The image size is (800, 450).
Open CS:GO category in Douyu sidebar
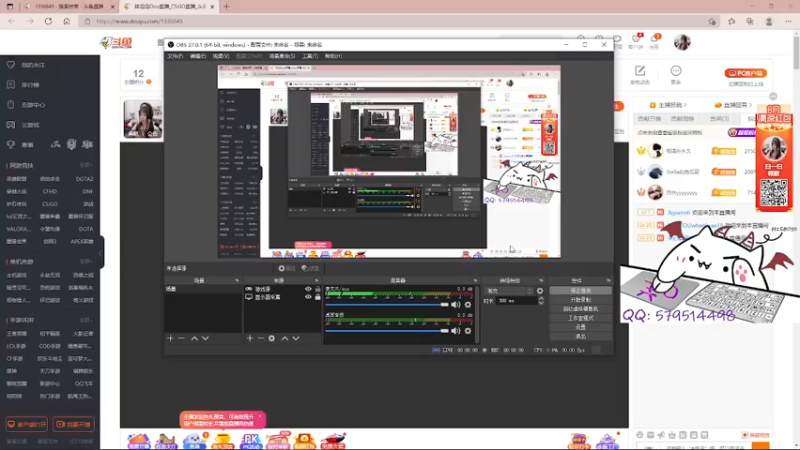[x=50, y=204]
